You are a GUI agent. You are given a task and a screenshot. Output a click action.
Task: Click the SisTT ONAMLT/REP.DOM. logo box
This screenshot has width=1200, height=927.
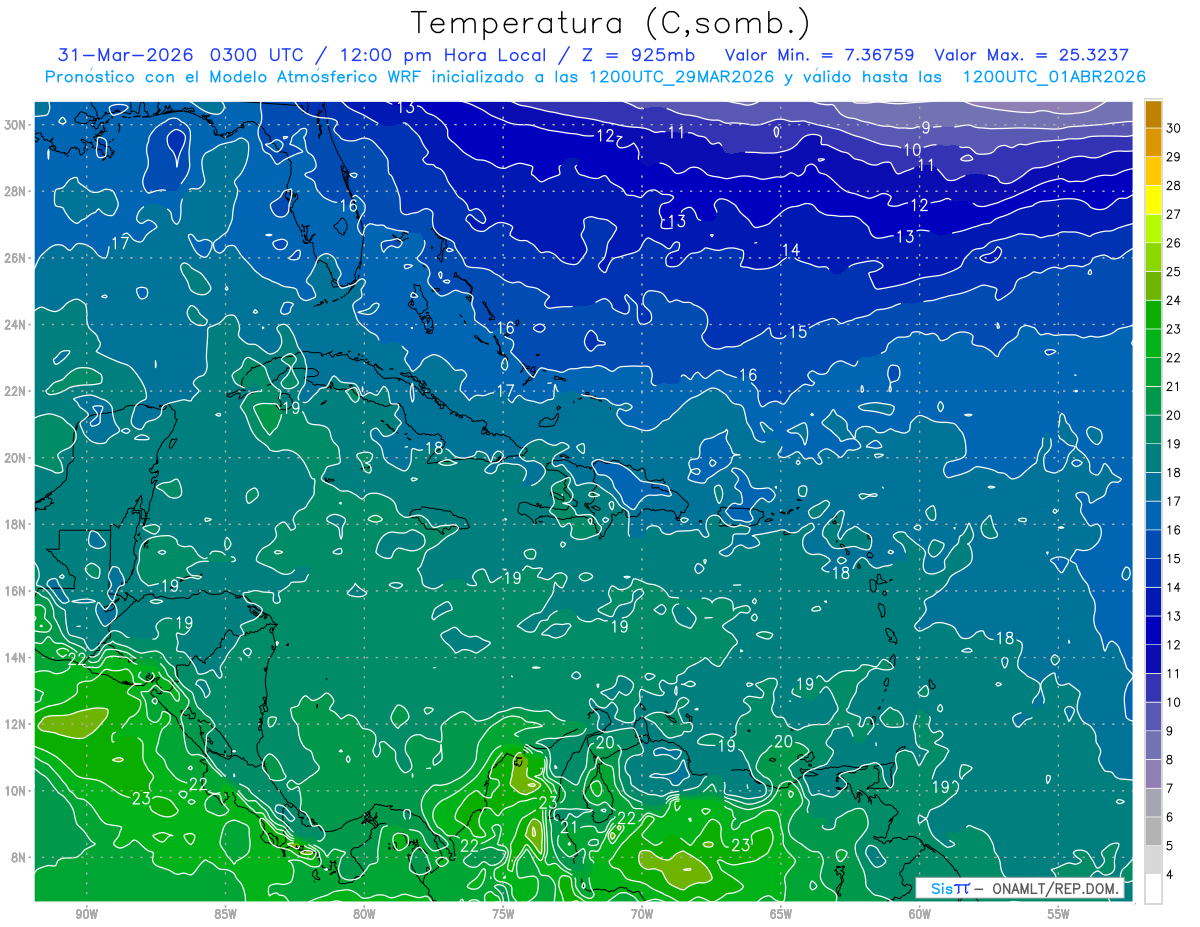[x=1020, y=888]
